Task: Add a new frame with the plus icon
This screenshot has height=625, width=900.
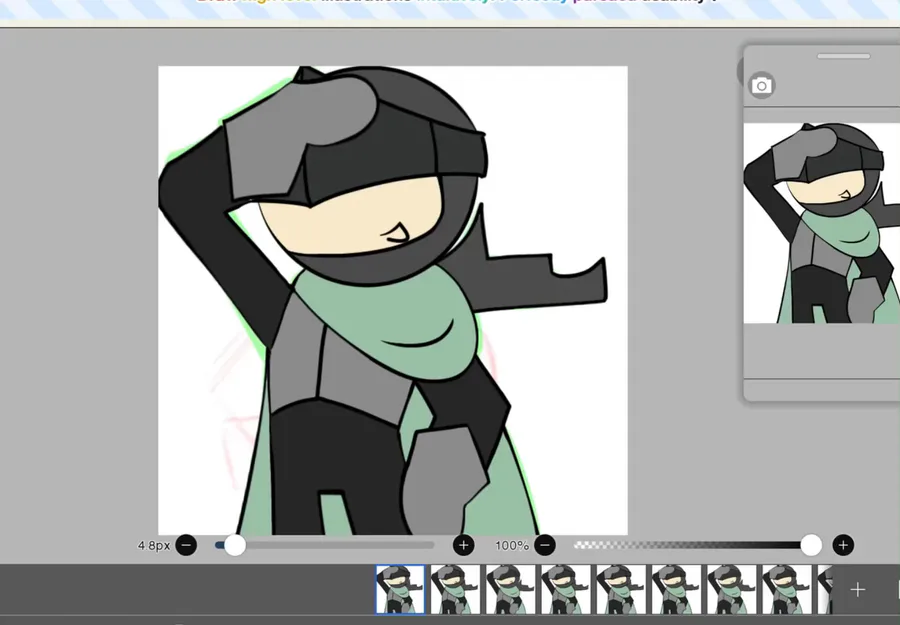Action: pyautogui.click(x=858, y=589)
